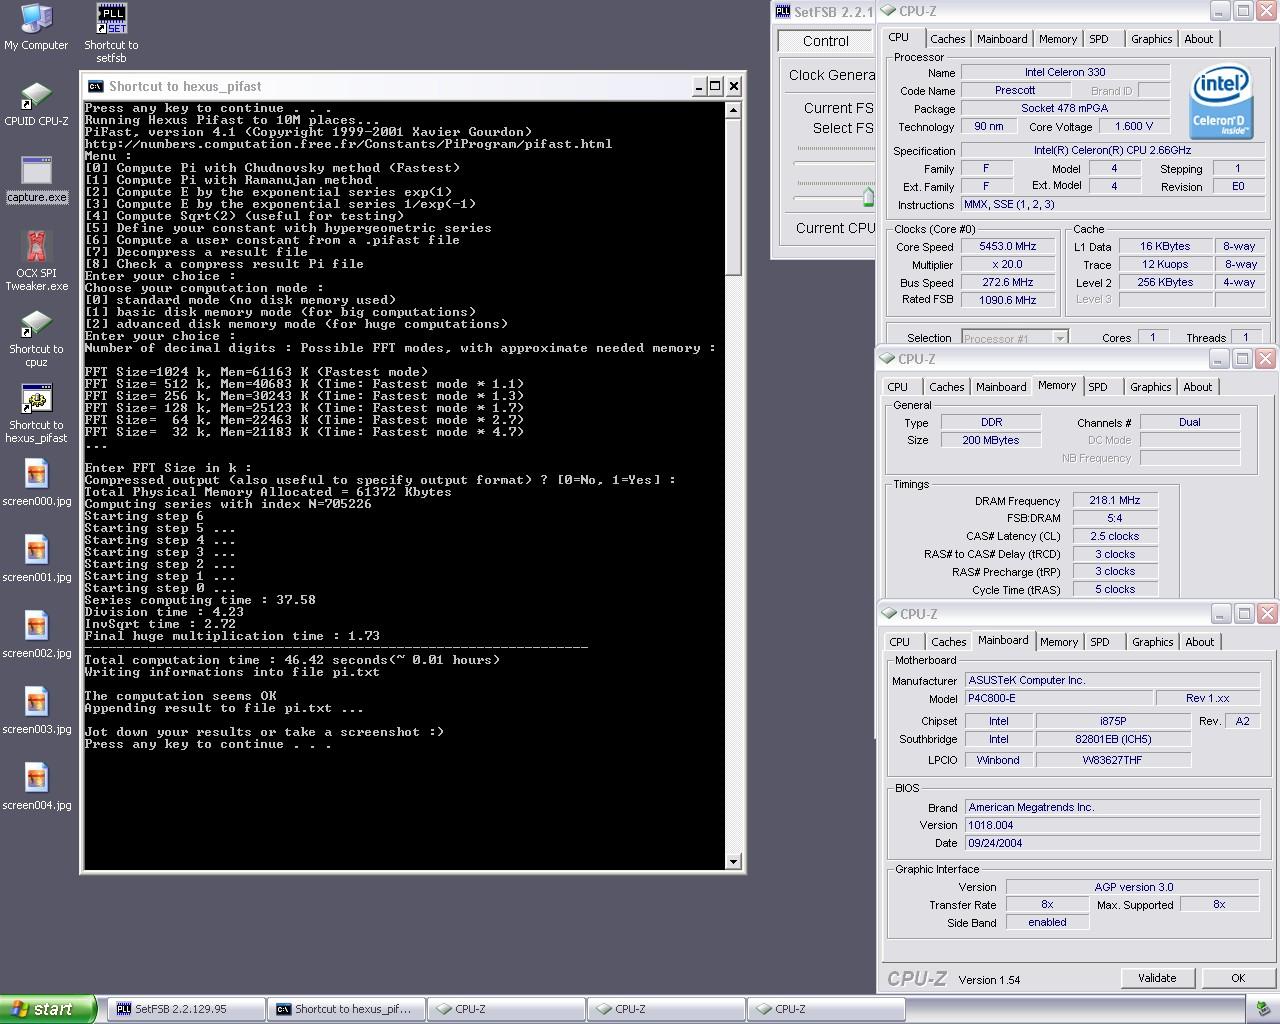
Task: Click Core Speed value 5453.0 MHz
Action: pos(1008,246)
